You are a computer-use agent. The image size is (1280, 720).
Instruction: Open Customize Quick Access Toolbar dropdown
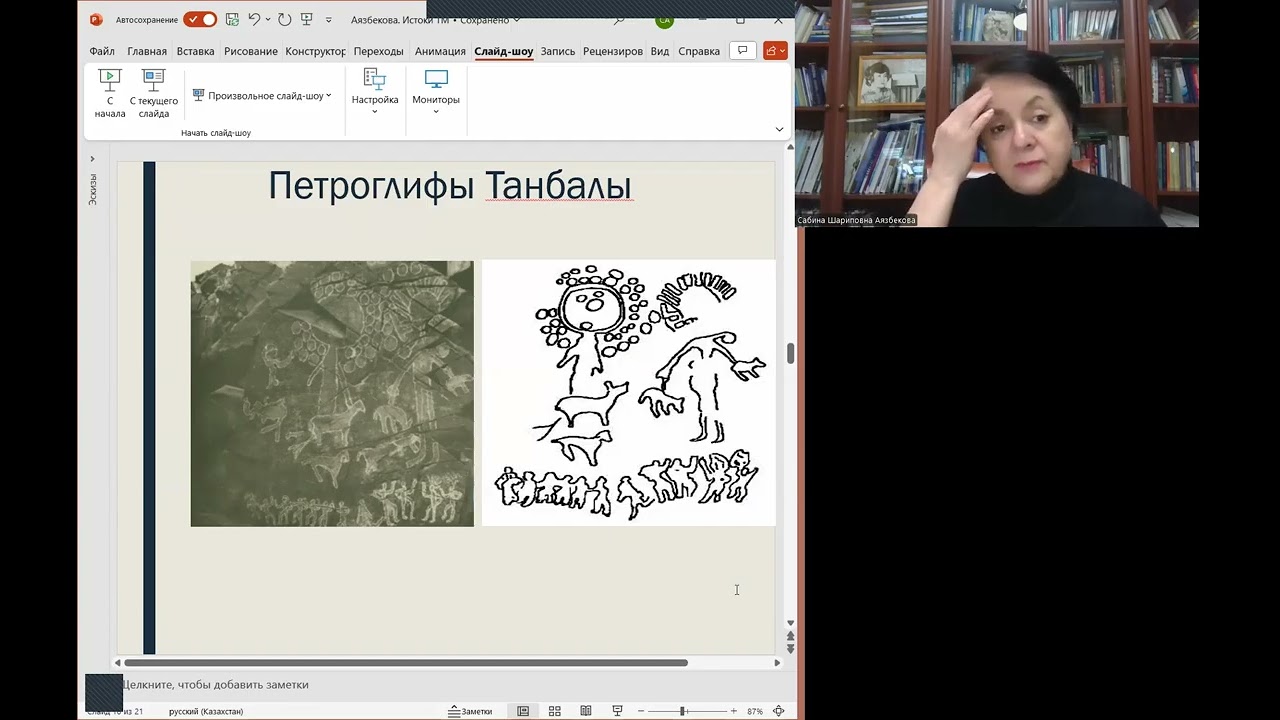pyautogui.click(x=329, y=19)
